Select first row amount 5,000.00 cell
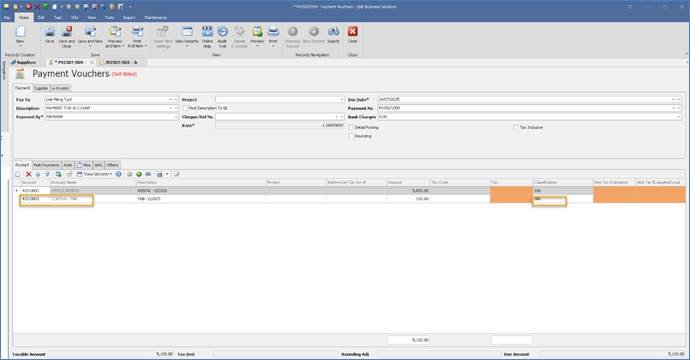 (408, 191)
